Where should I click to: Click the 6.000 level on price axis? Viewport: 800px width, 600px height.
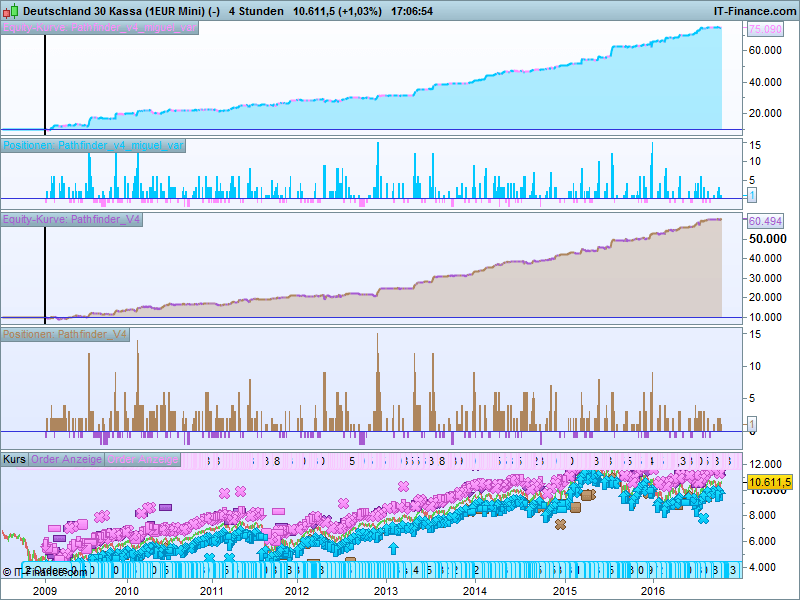click(762, 541)
